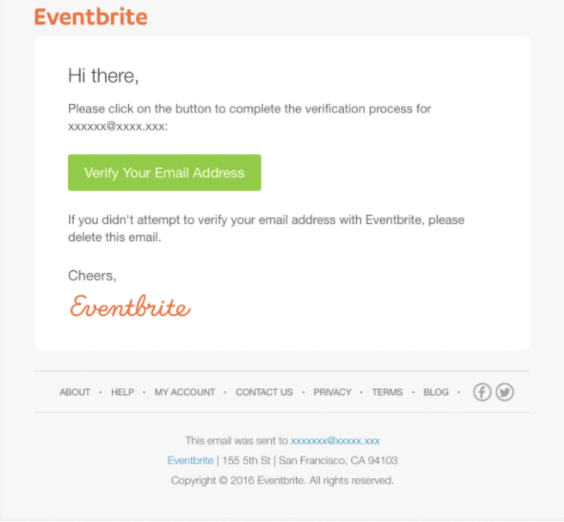The image size is (564, 522).
Task: Click the 155 5th St address text
Action: (246, 460)
